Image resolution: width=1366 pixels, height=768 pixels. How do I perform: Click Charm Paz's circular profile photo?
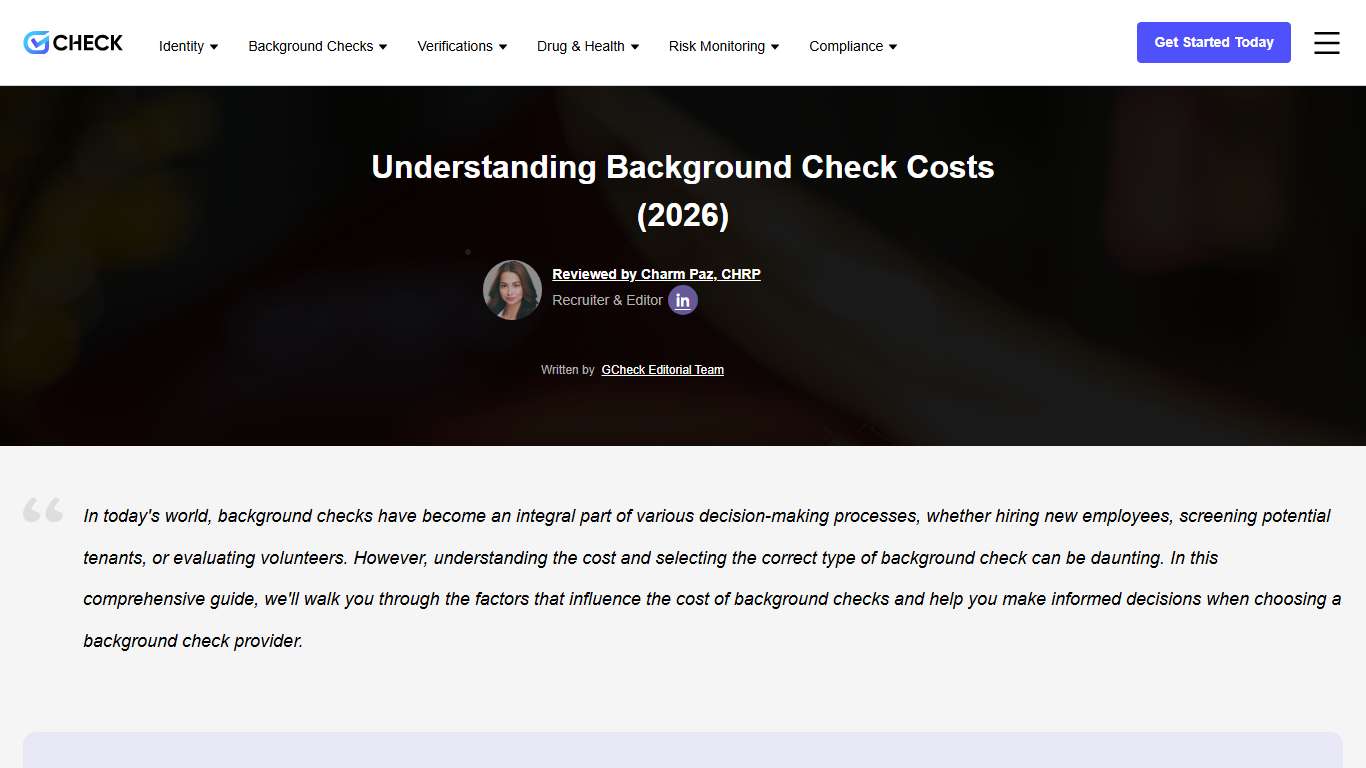coord(512,290)
